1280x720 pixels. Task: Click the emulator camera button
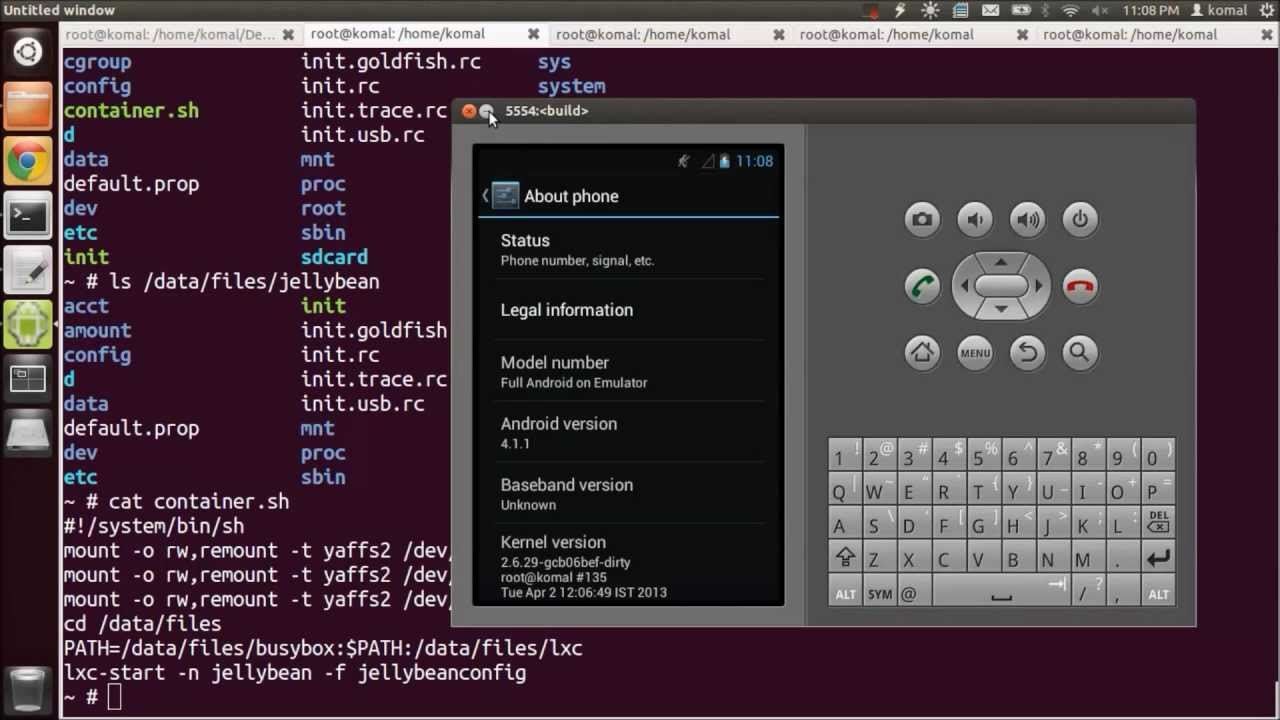(x=922, y=219)
